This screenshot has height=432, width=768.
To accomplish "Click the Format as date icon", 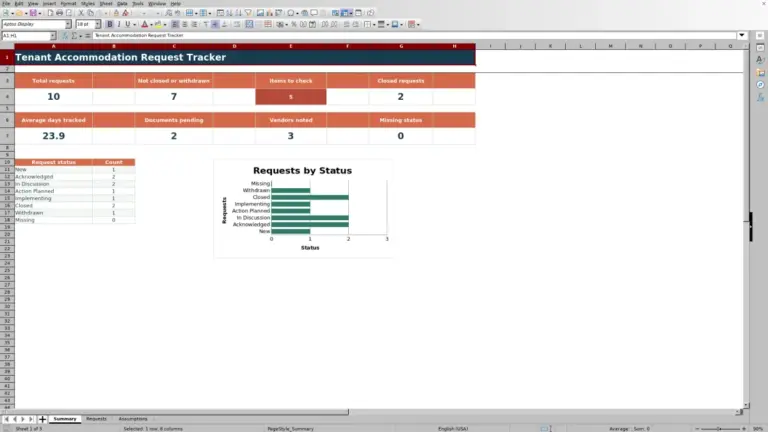I will click(x=312, y=24).
